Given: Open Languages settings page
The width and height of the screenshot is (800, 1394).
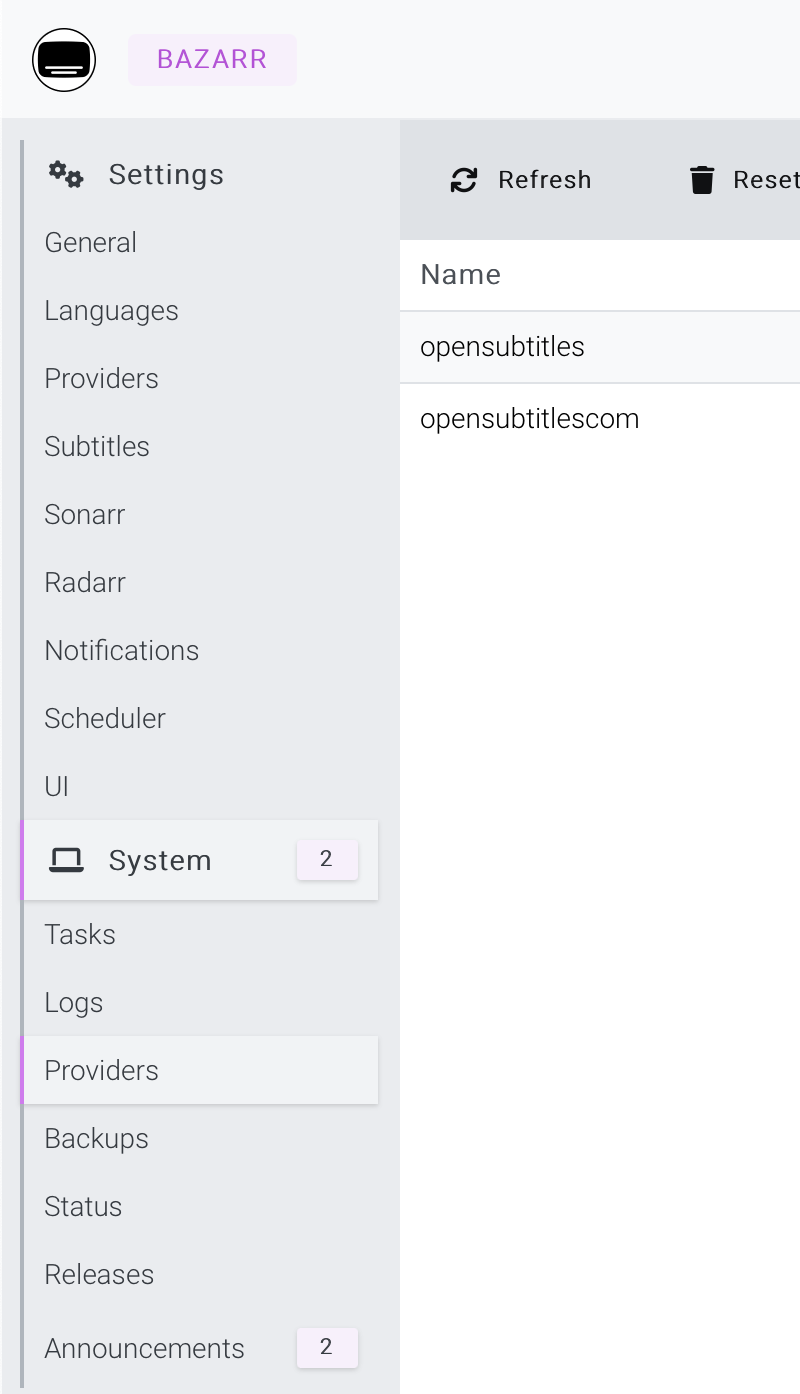Looking at the screenshot, I should click(112, 311).
